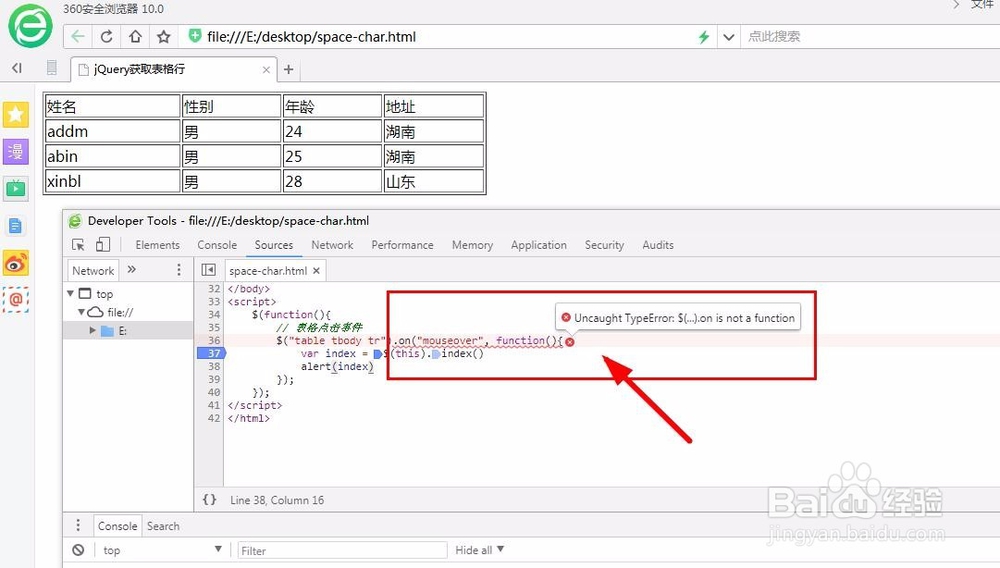Click the age cell showing 28
1000x568 pixels.
click(x=332, y=181)
